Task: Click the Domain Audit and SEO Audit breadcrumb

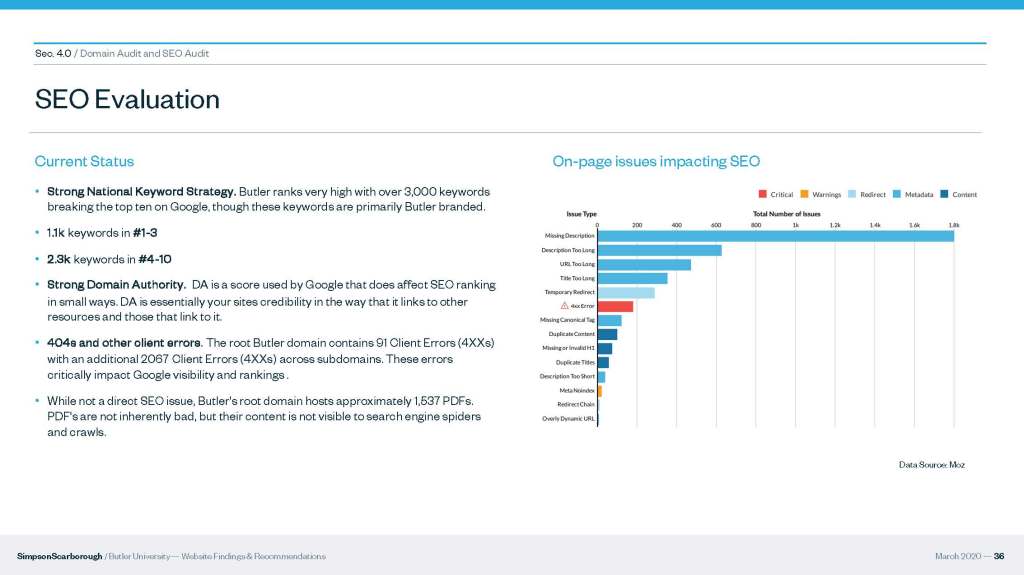Action: coord(144,53)
